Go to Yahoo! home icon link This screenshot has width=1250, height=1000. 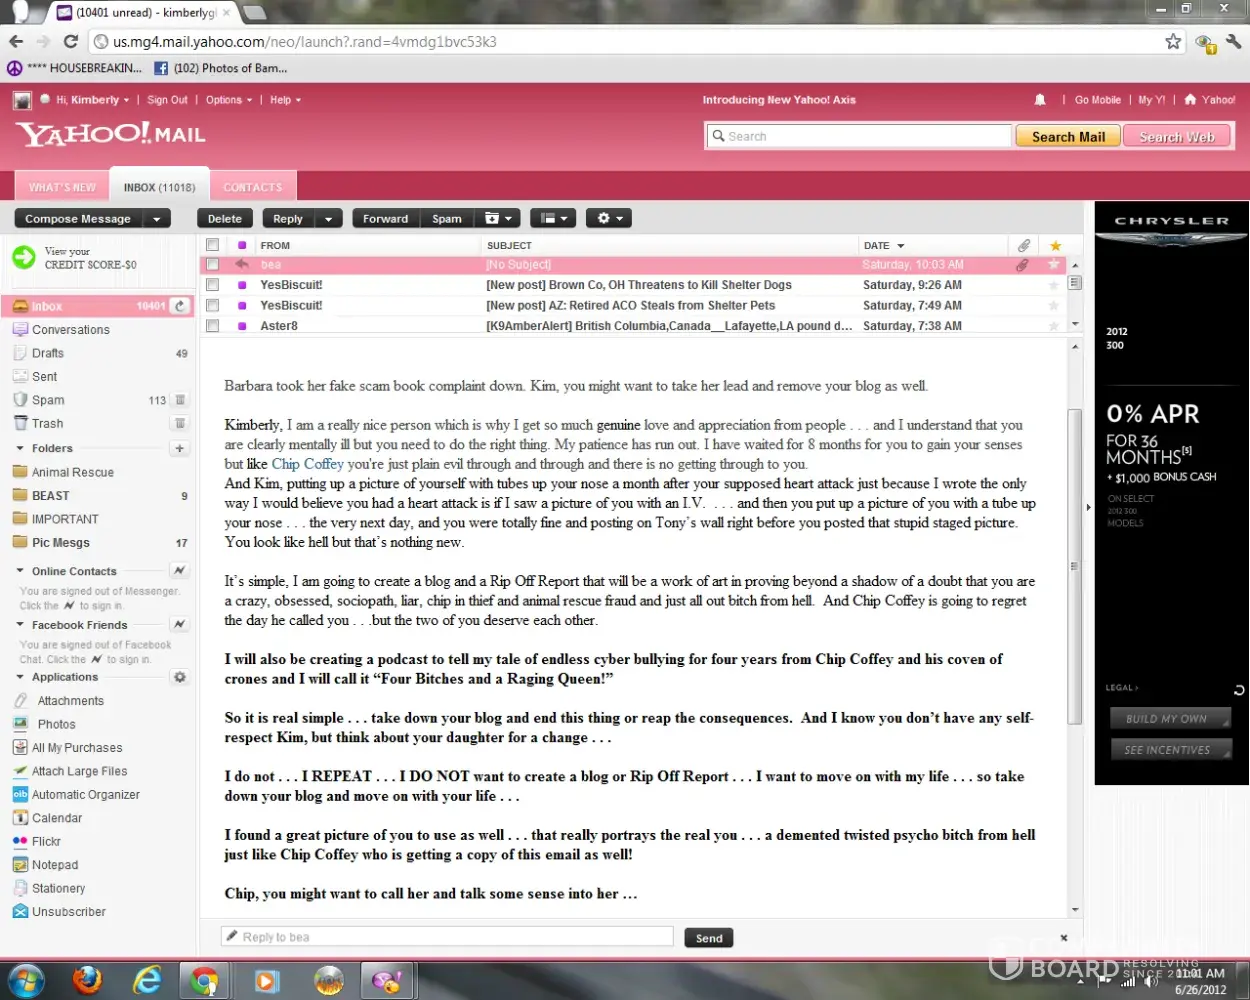[1210, 100]
